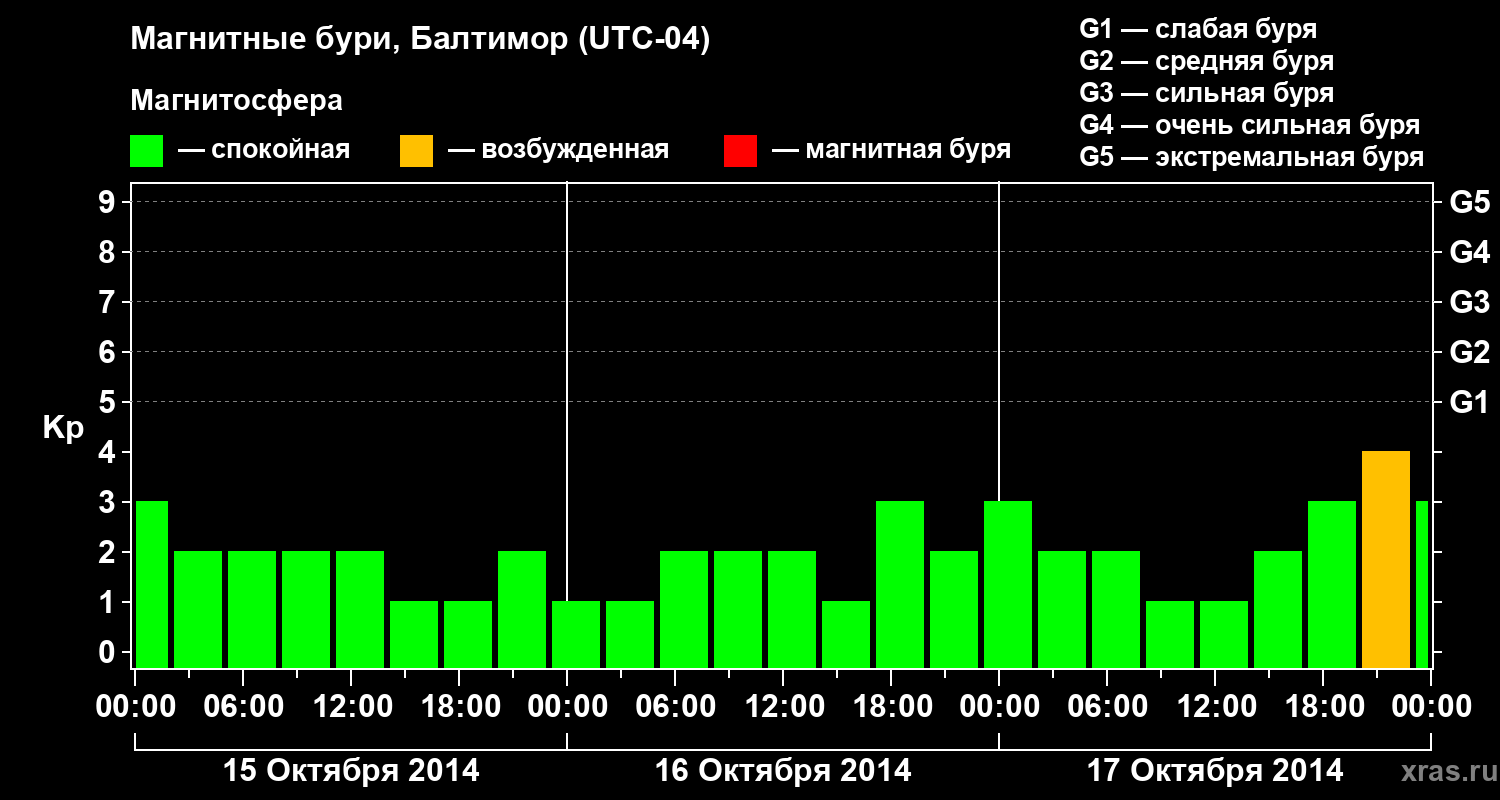Click the narrow Kp 3 bar starting 15 October
This screenshot has width=1500, height=800.
[x=152, y=585]
